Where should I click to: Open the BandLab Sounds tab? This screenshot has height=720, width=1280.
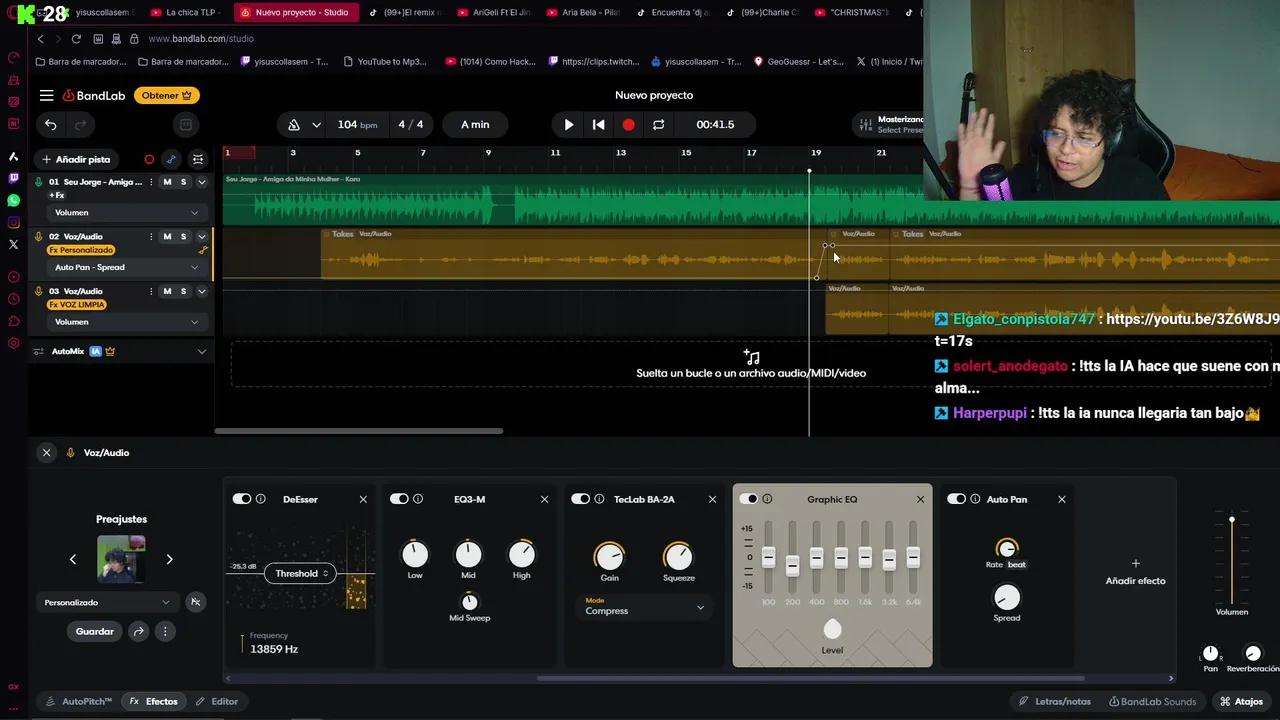pos(1152,701)
